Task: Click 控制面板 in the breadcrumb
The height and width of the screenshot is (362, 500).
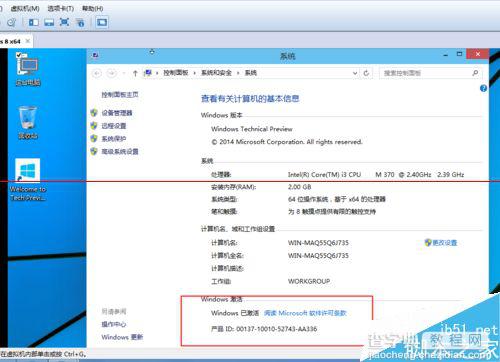Action: point(175,73)
